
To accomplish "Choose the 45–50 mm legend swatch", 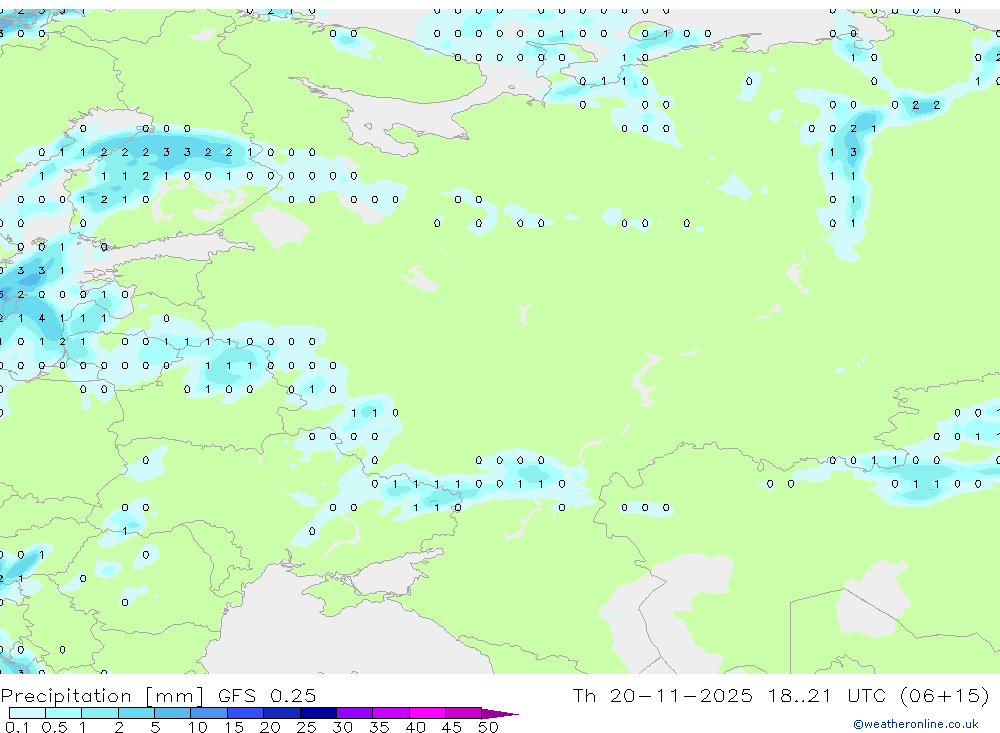I will coord(464,713).
